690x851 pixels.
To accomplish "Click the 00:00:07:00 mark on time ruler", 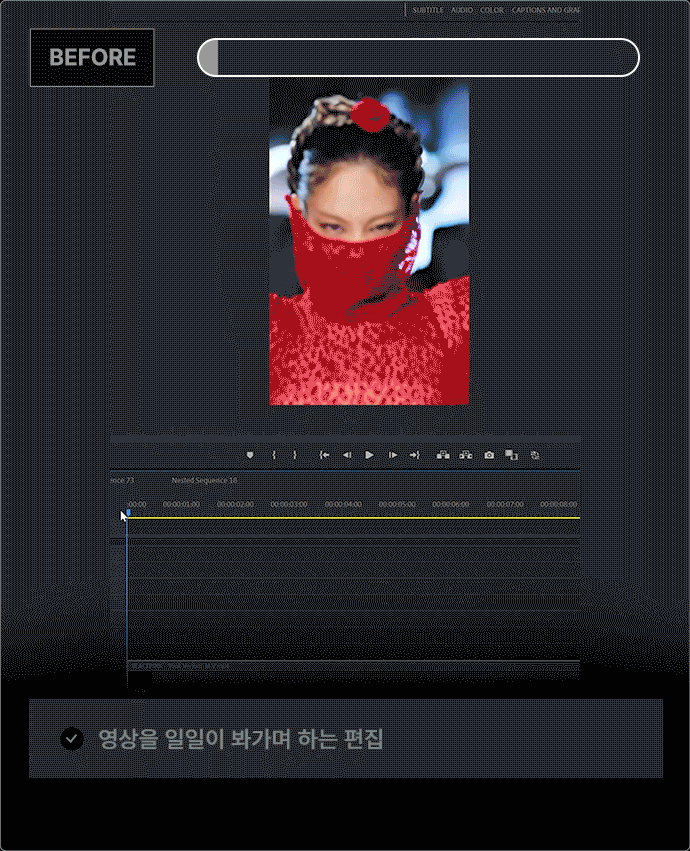I will 505,504.
